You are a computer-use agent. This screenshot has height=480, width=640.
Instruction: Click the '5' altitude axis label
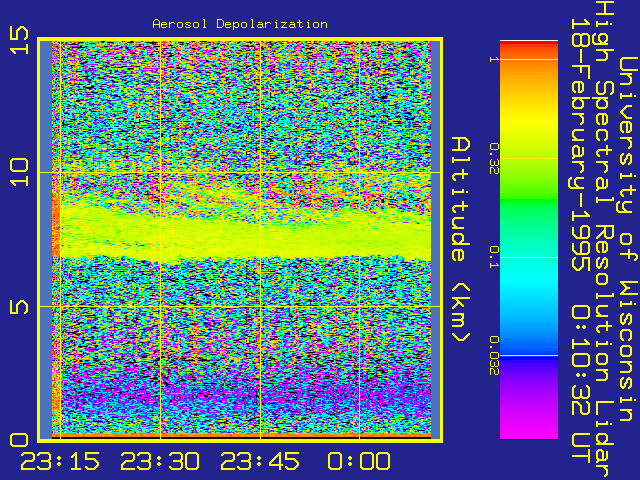(20, 307)
